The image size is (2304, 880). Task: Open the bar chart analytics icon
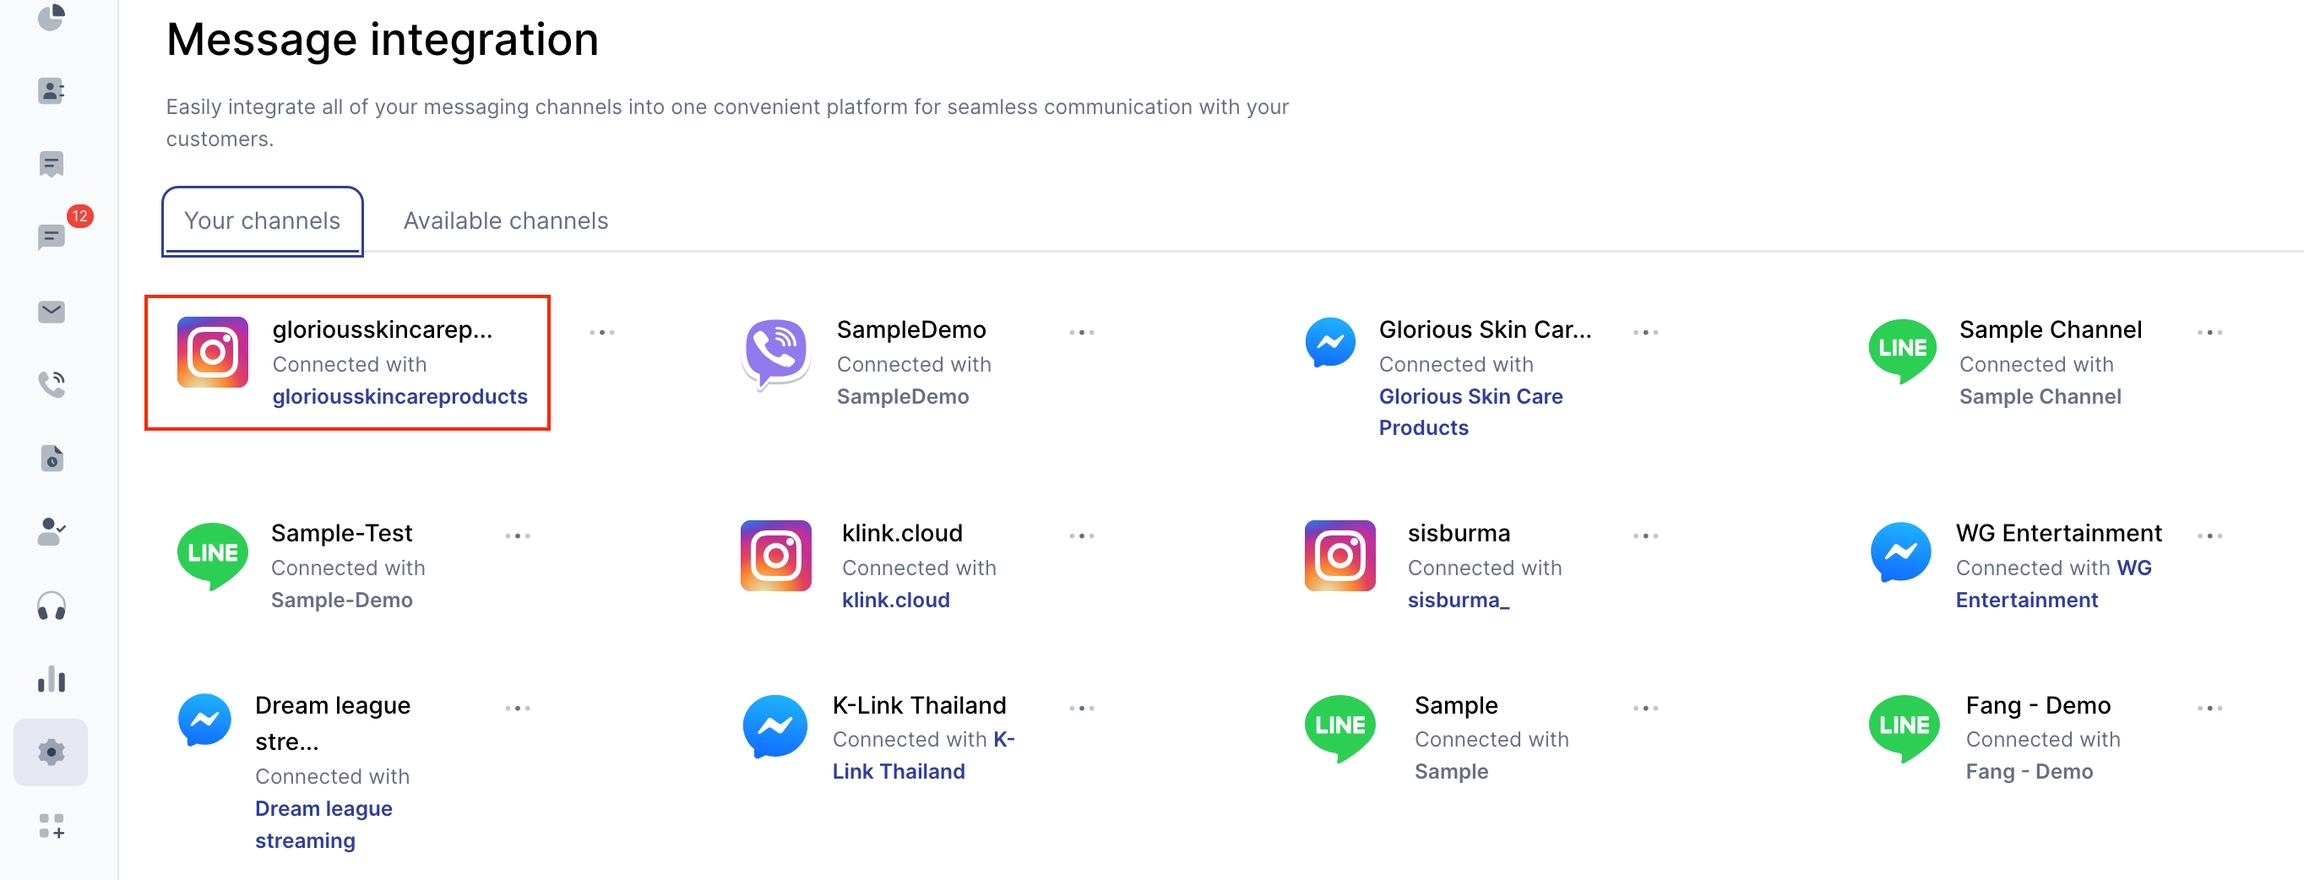click(x=51, y=680)
